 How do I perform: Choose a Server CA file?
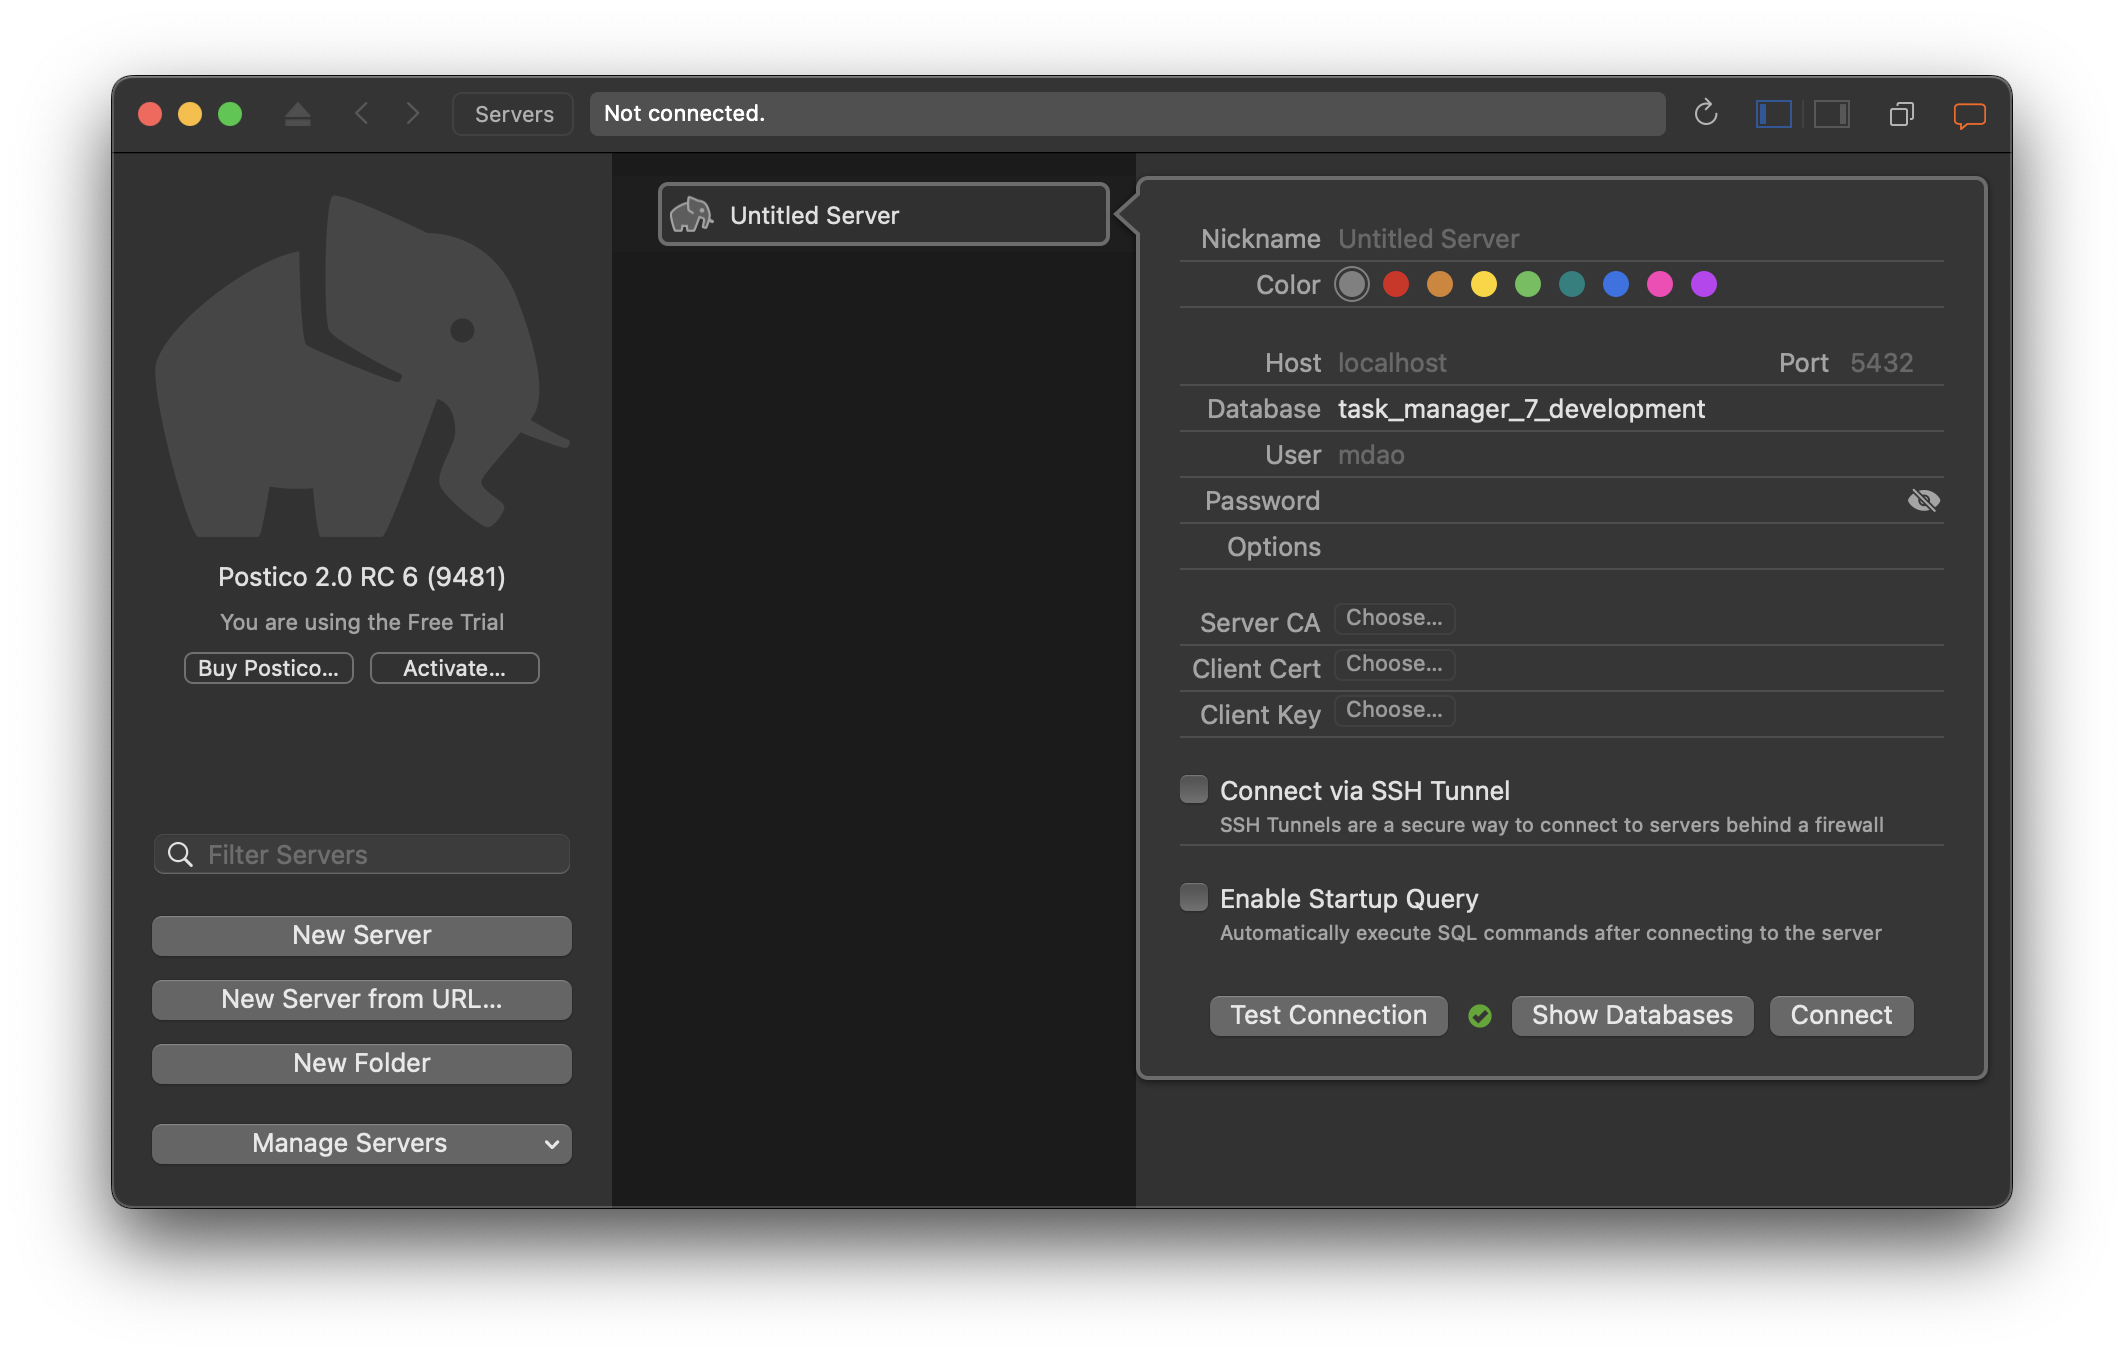point(1394,618)
